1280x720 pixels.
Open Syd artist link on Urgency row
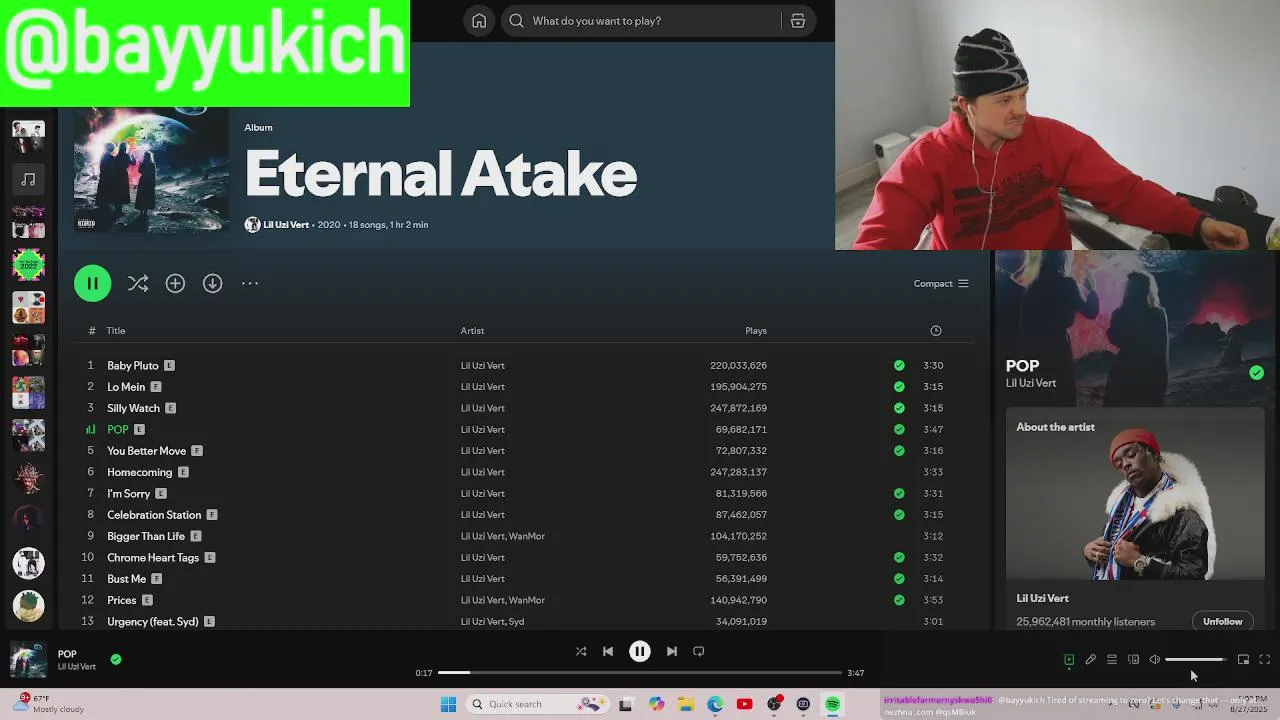coord(516,622)
